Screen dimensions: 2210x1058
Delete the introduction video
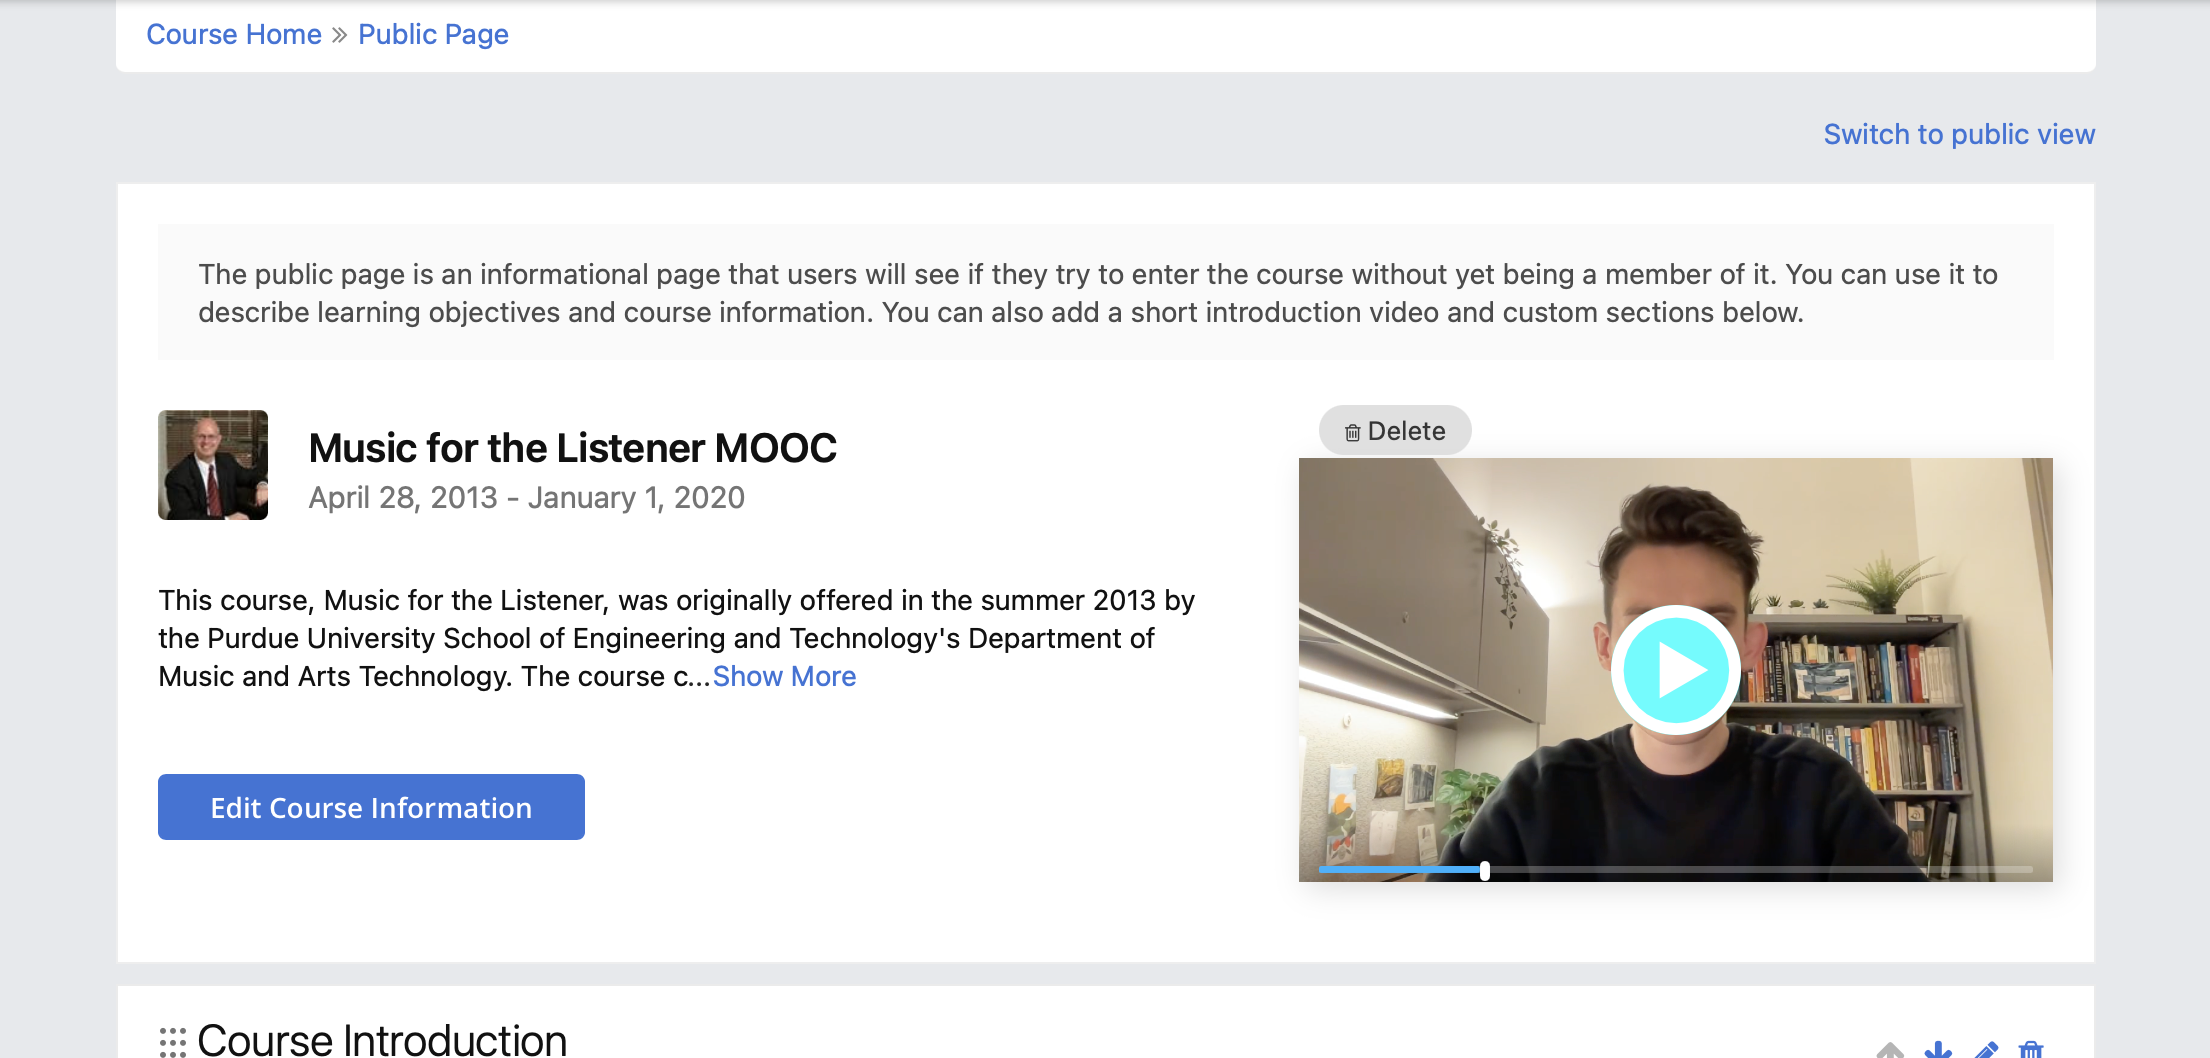point(1395,431)
